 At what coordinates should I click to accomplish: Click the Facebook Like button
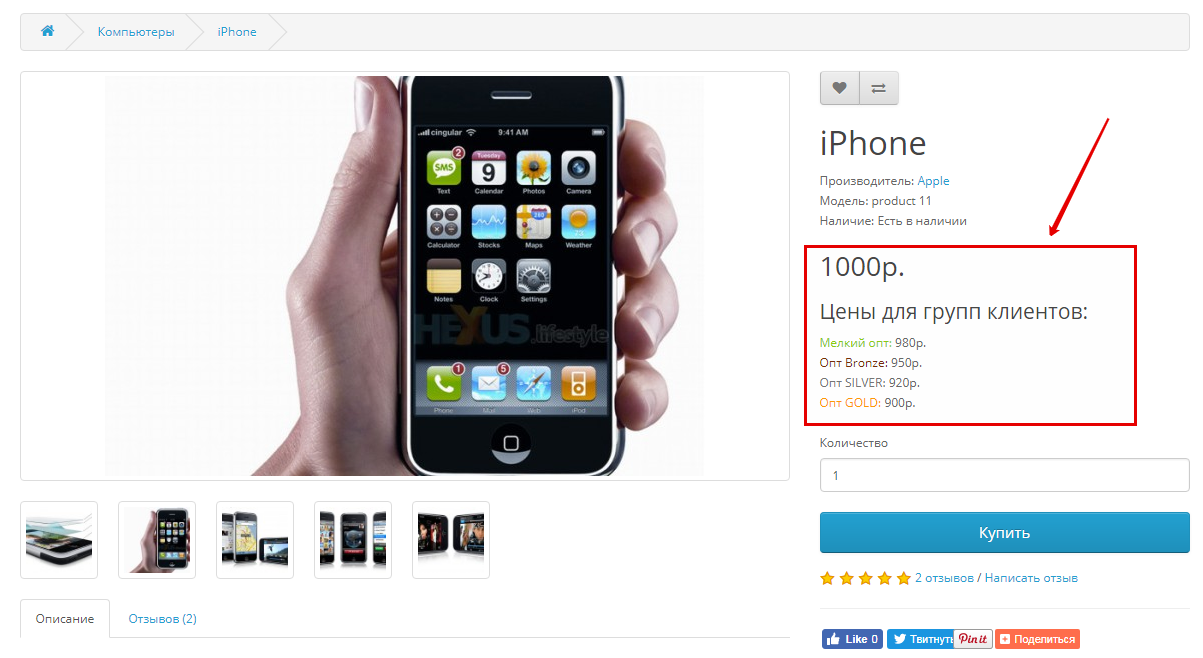pyautogui.click(x=852, y=639)
